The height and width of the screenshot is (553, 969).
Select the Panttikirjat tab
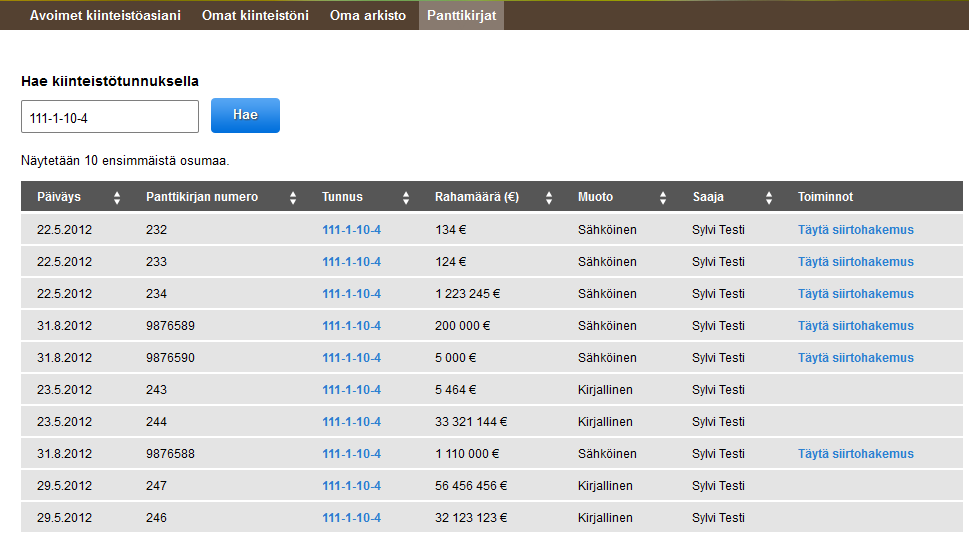(x=462, y=15)
